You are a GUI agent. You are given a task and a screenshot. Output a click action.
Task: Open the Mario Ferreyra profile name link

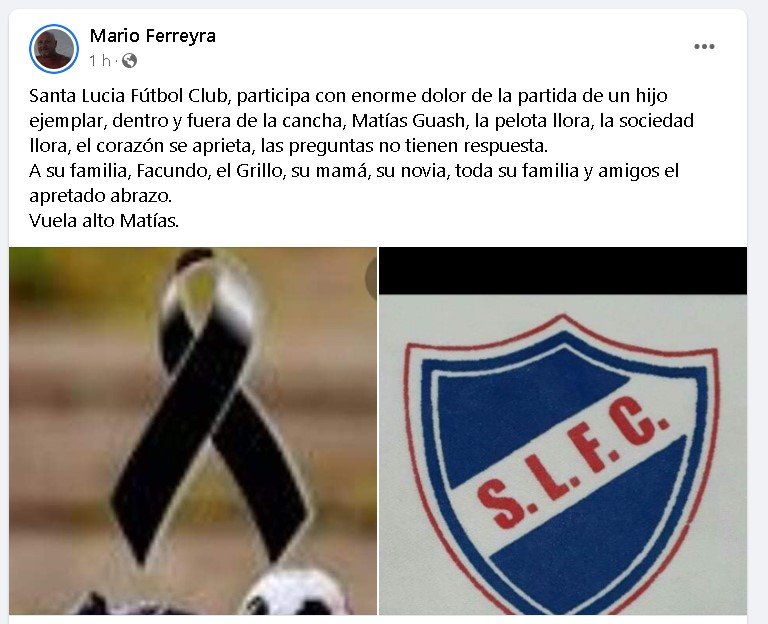pyautogui.click(x=152, y=36)
